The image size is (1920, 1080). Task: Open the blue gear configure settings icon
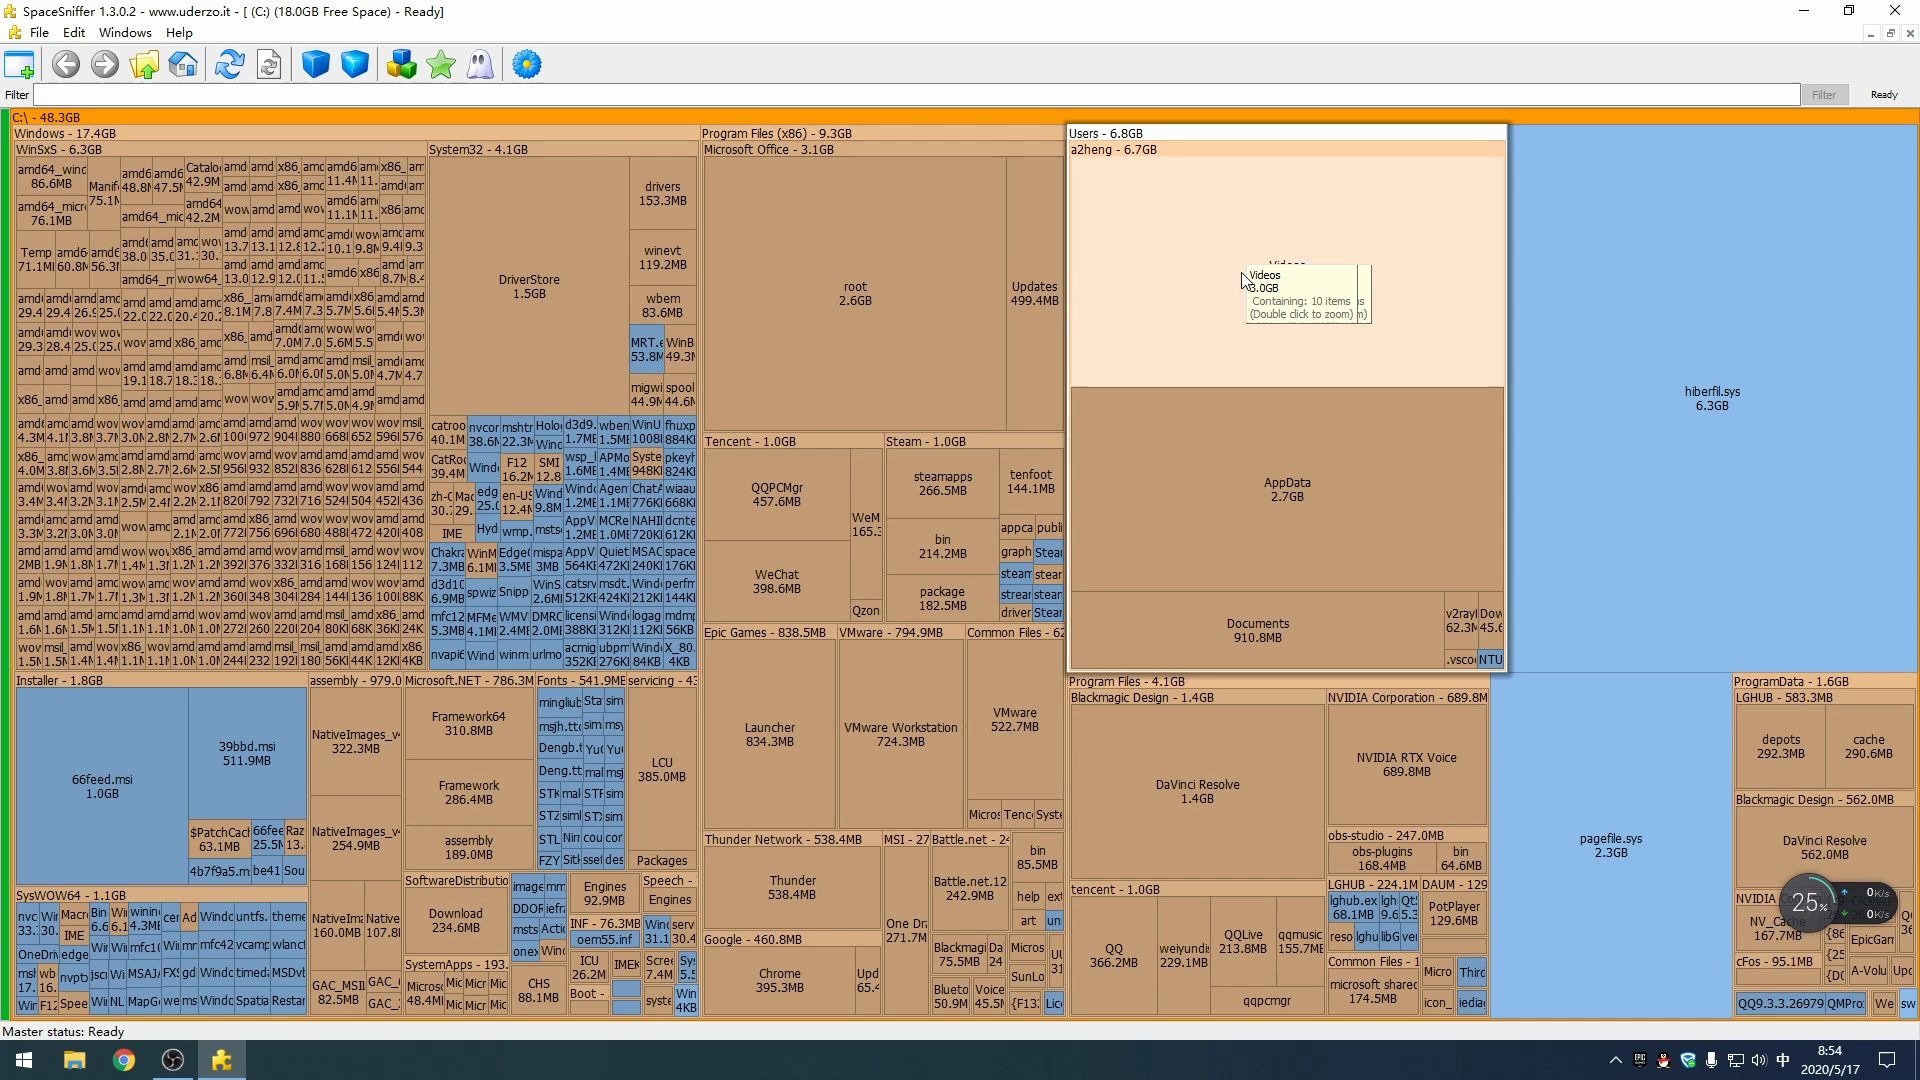click(x=527, y=66)
